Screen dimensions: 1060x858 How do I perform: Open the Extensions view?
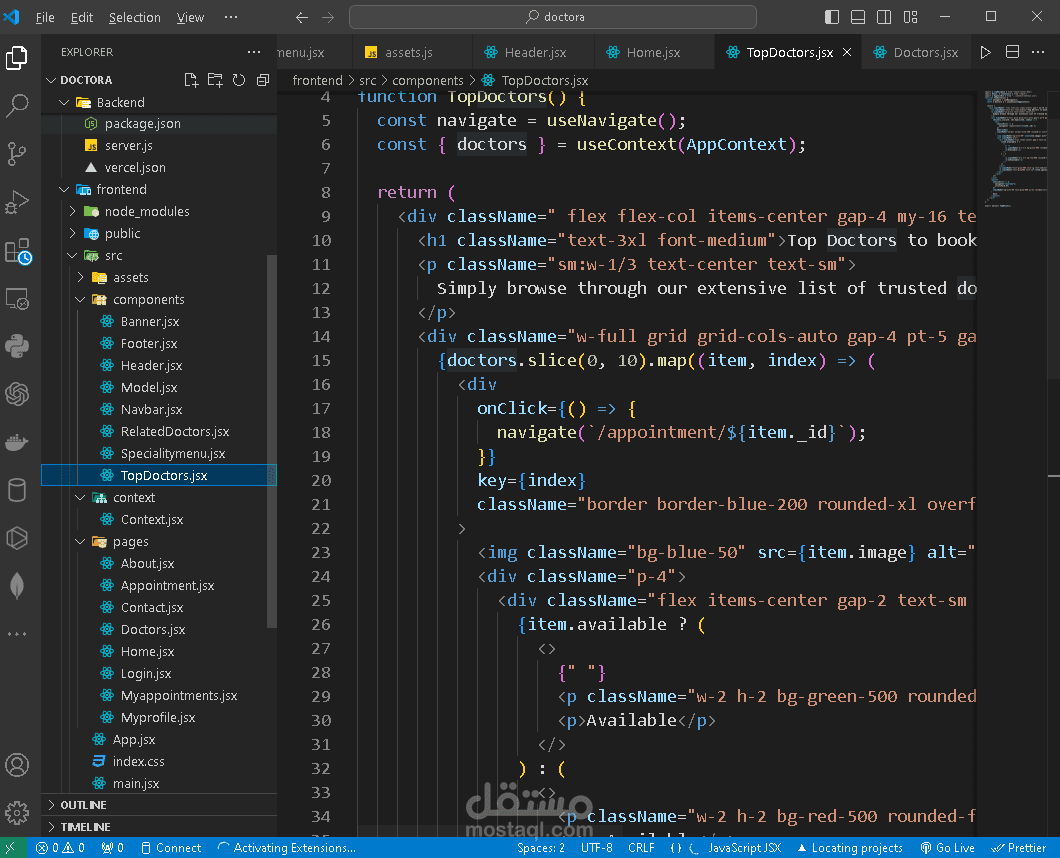point(17,251)
